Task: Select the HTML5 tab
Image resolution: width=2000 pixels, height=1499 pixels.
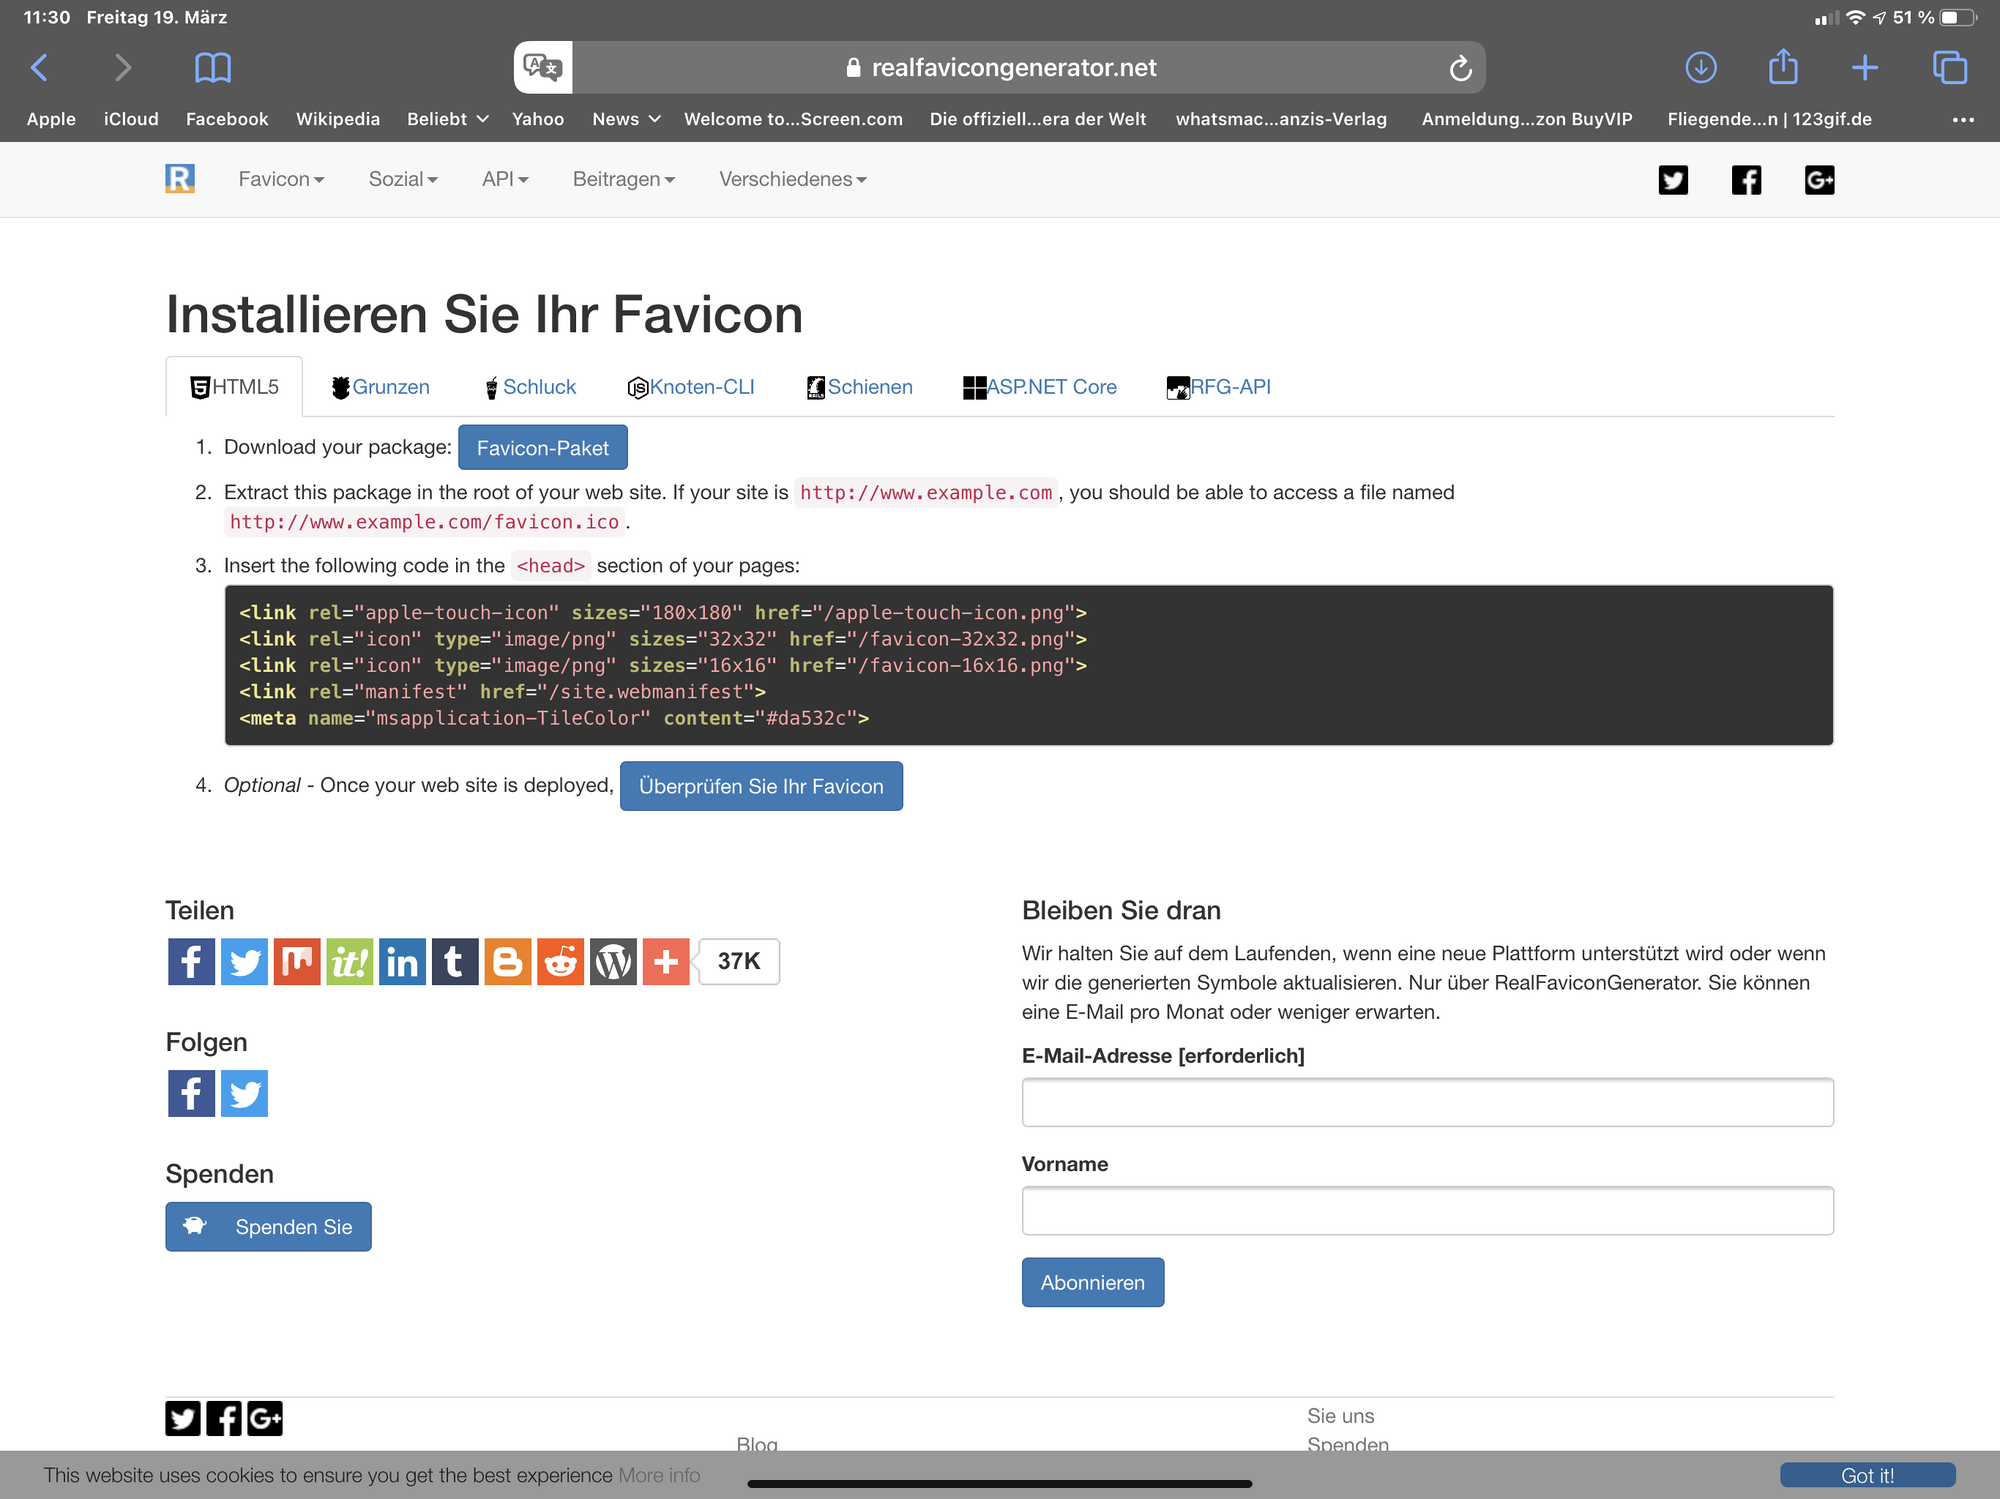Action: 235,387
